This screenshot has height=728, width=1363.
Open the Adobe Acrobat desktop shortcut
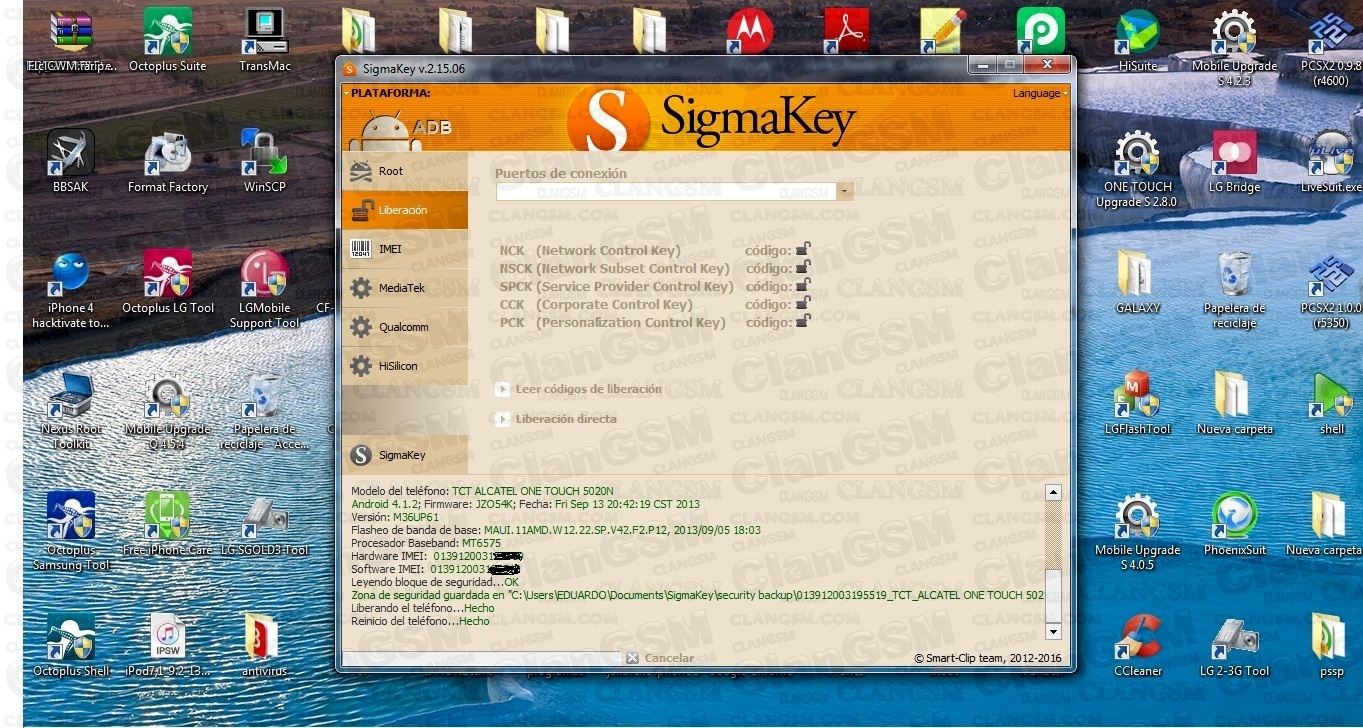click(x=847, y=31)
